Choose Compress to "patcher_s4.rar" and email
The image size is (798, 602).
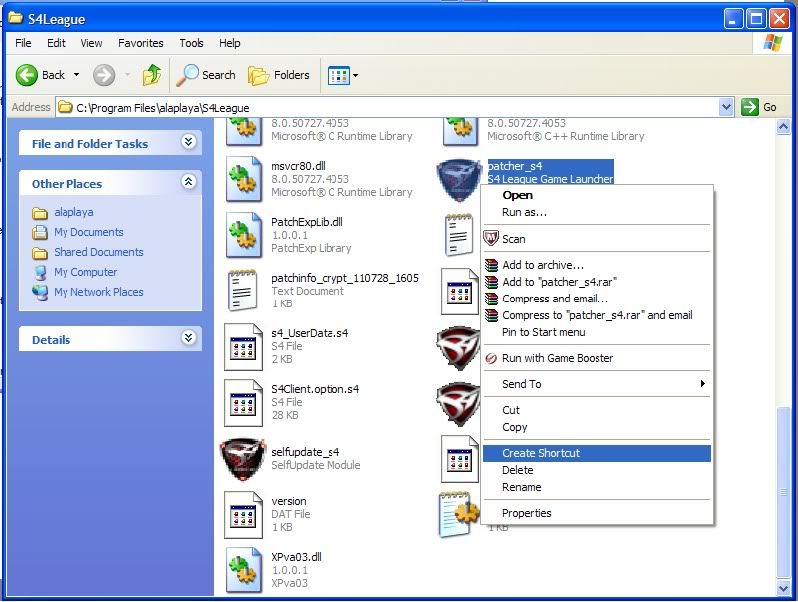coord(596,315)
